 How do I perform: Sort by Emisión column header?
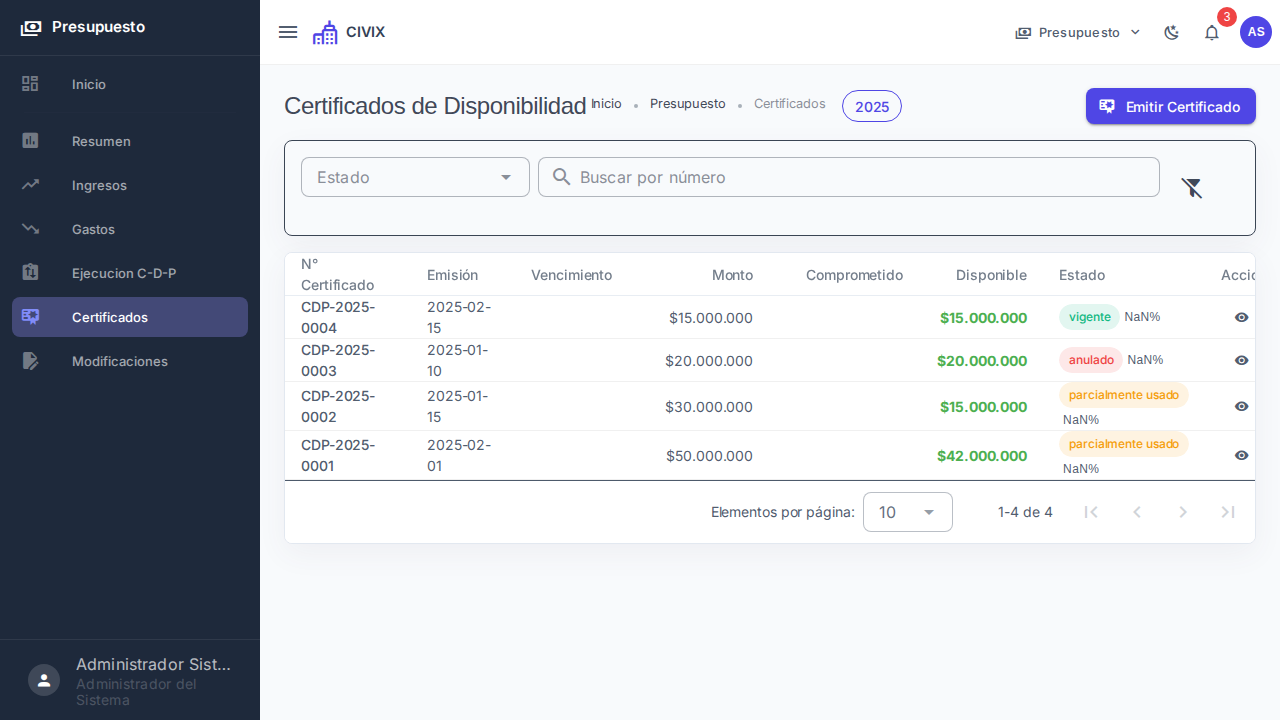pyautogui.click(x=453, y=275)
